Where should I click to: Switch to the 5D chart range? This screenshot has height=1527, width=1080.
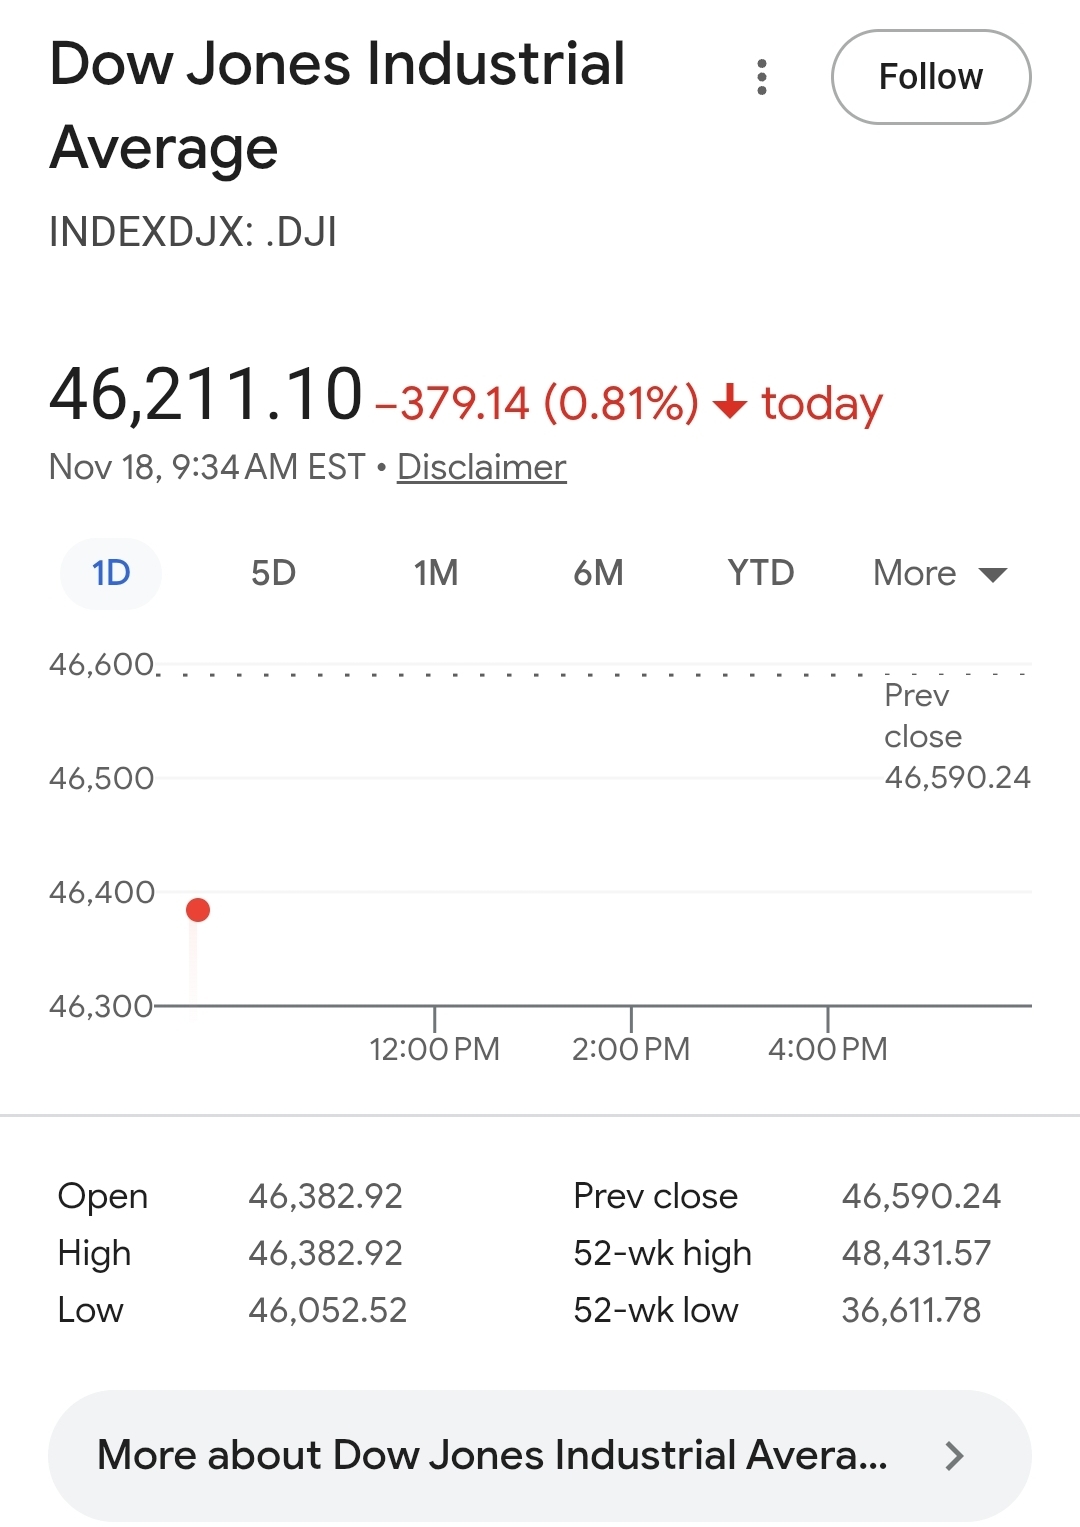point(273,573)
